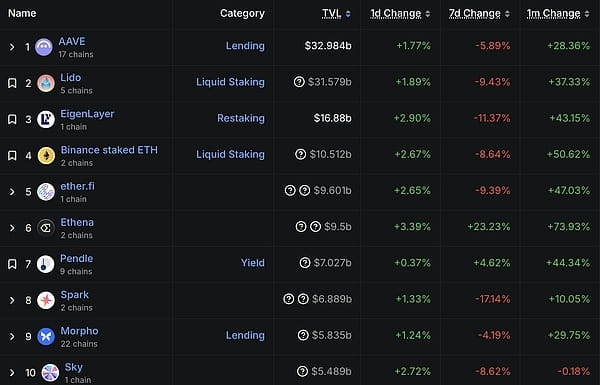Toggle bookmark for Lido
This screenshot has width=600, height=385.
click(x=12, y=83)
